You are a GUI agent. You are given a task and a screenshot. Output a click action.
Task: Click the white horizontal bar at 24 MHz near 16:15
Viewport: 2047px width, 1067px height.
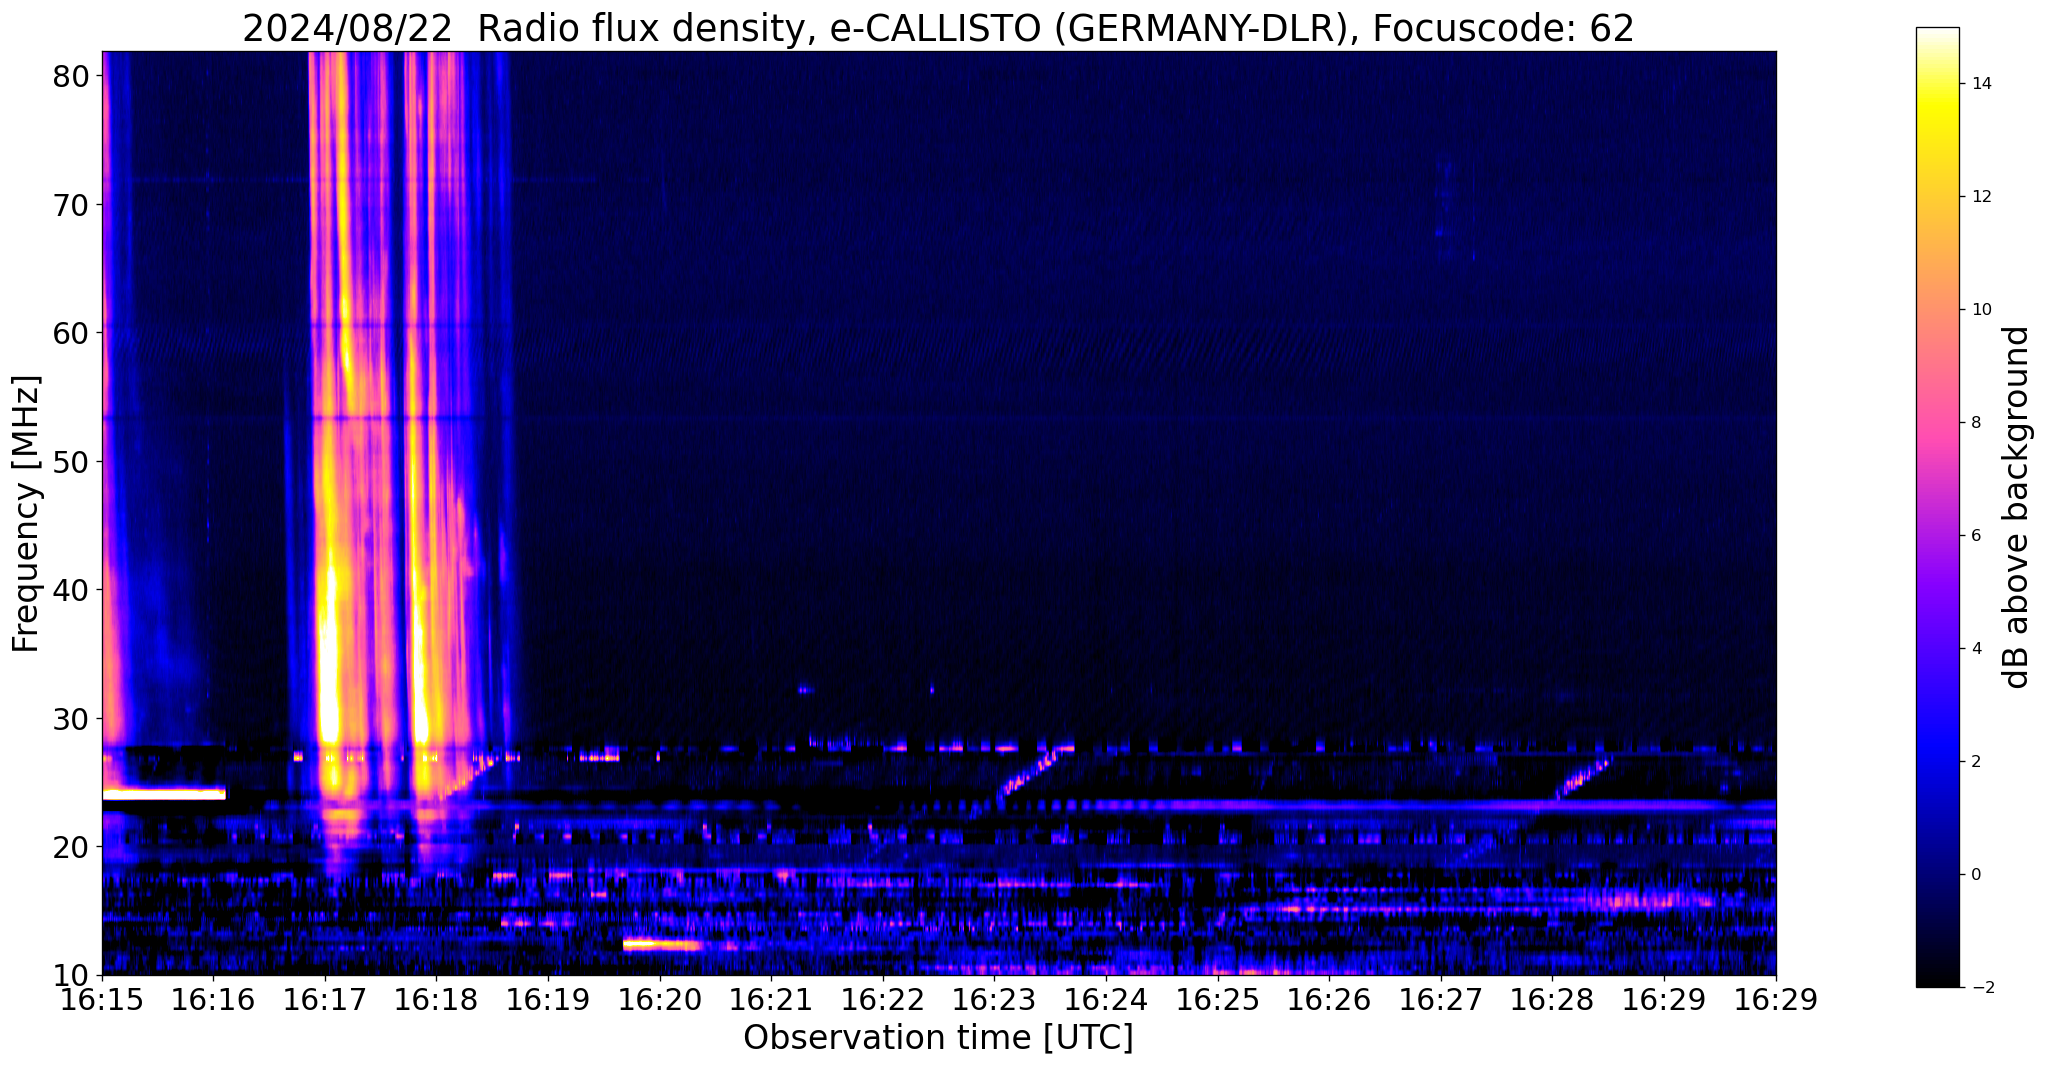point(164,794)
